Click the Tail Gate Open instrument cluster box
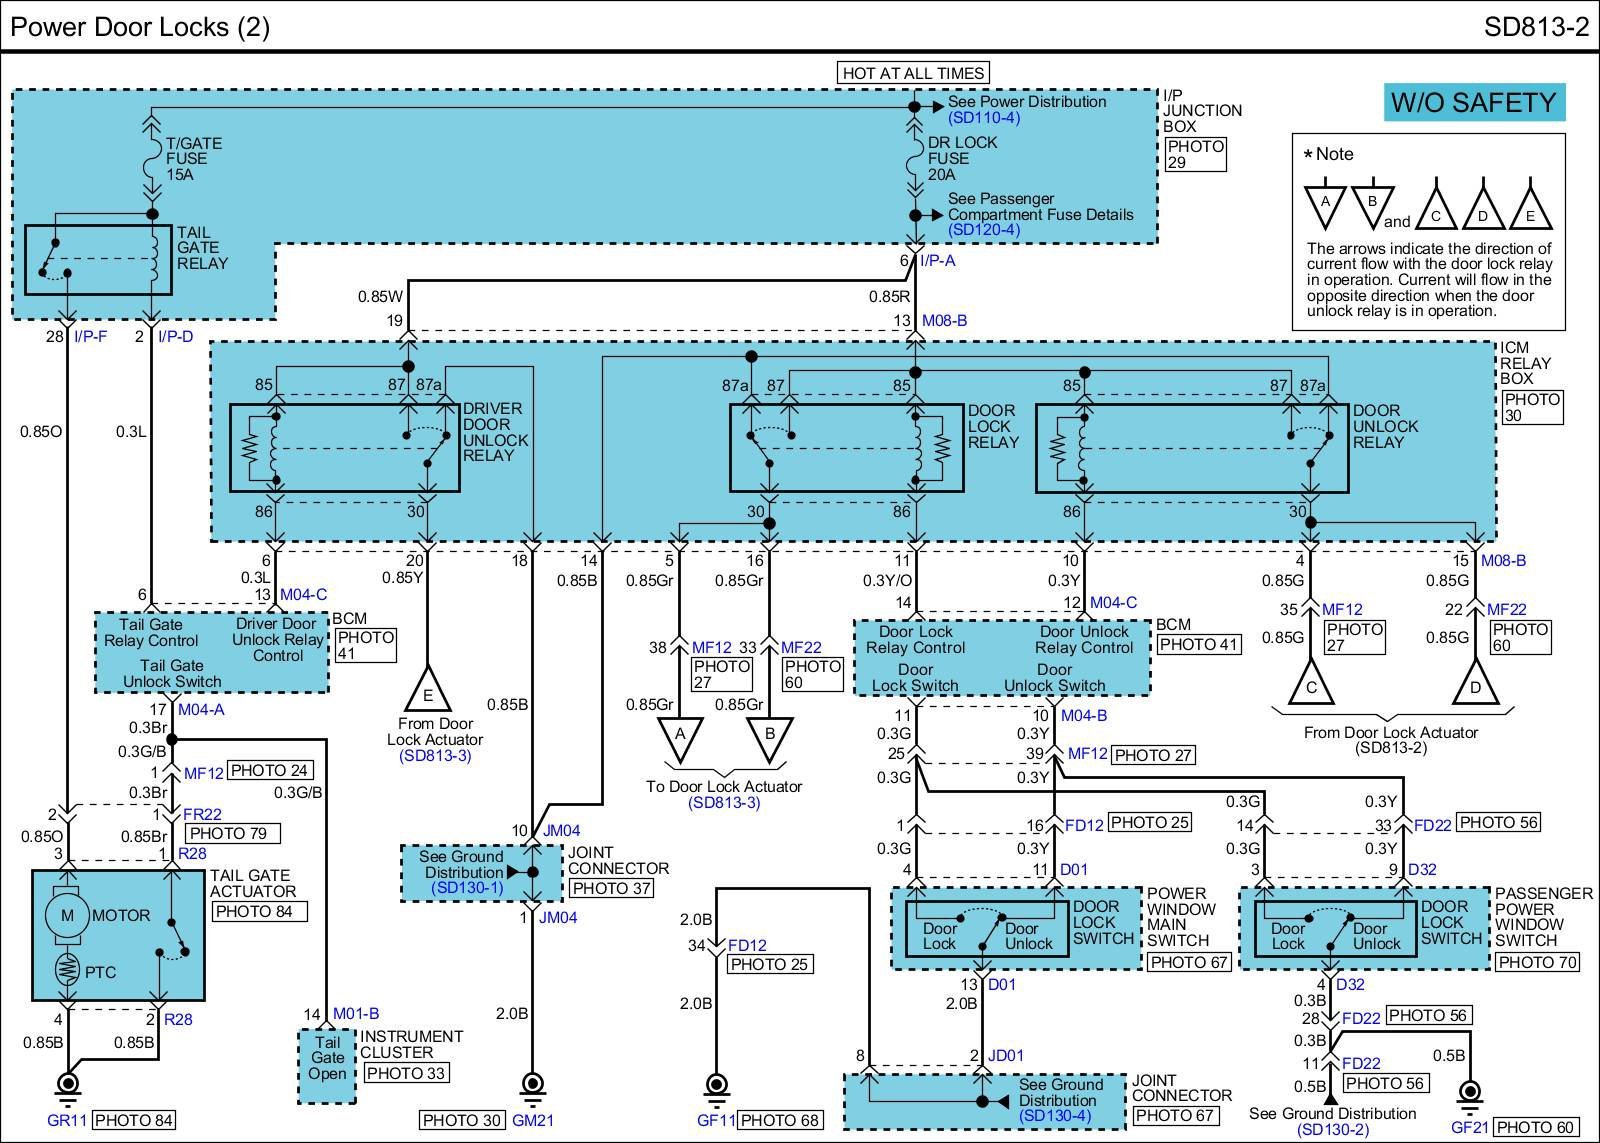 [x=327, y=1066]
